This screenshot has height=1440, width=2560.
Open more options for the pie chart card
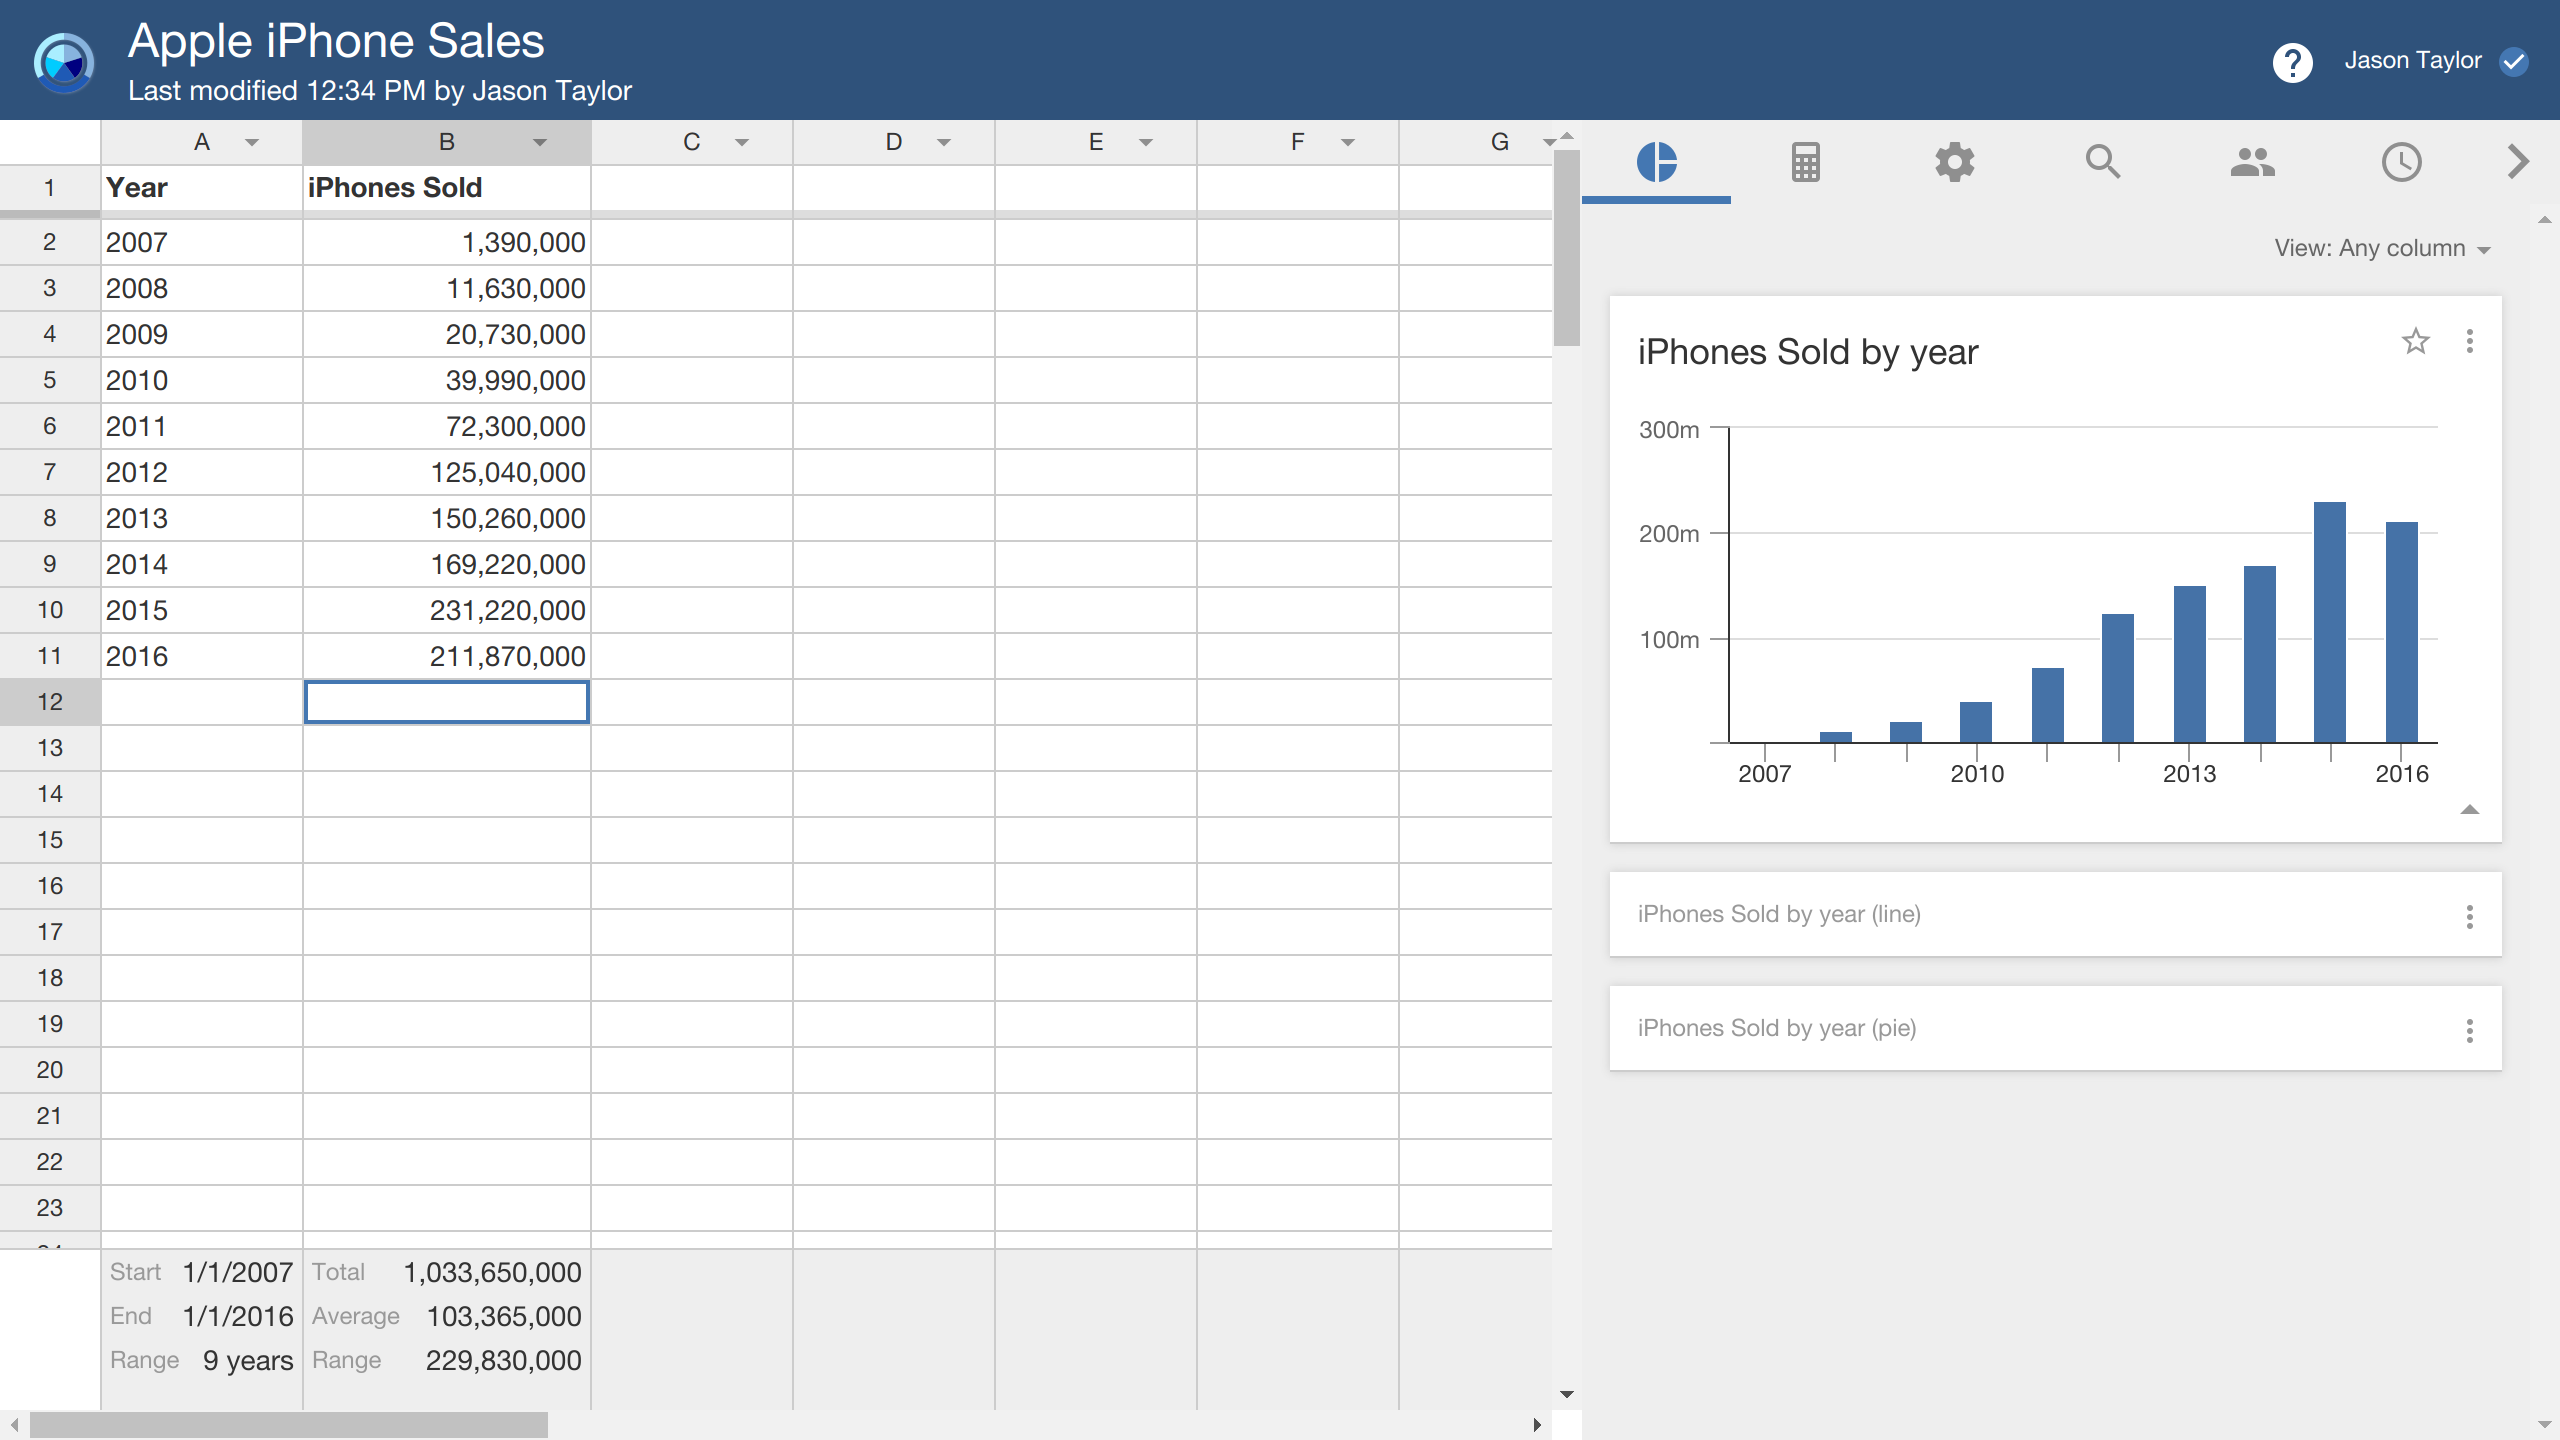point(2470,1030)
